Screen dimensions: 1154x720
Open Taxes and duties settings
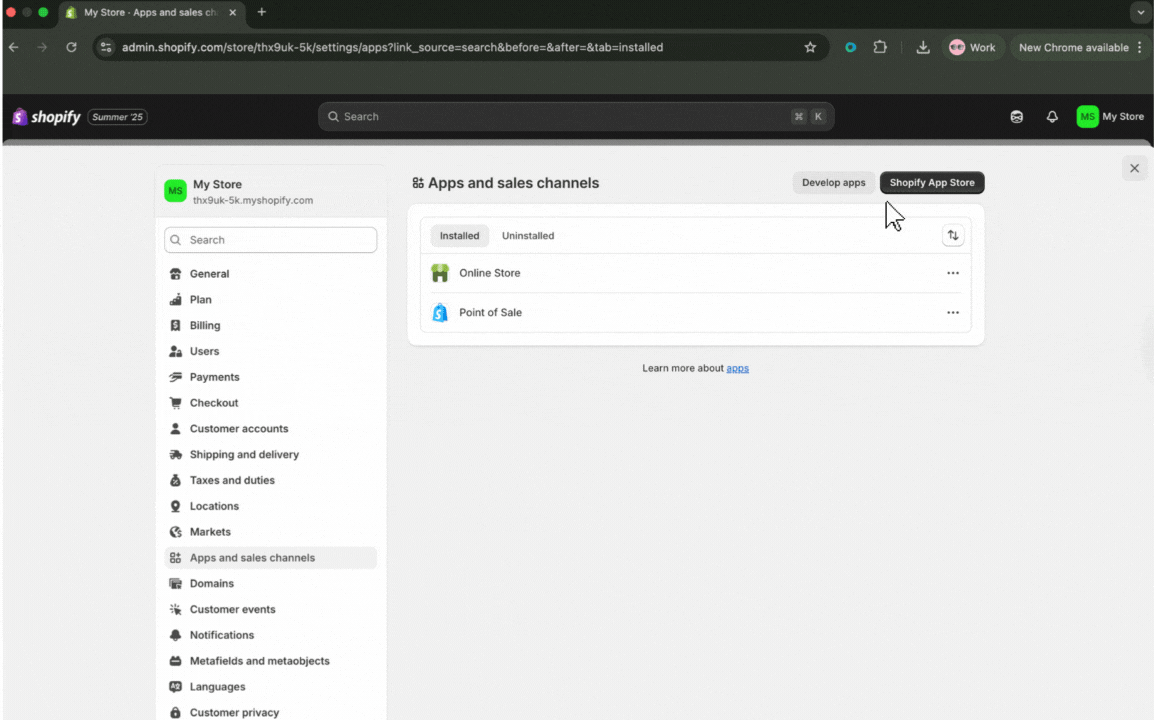pyautogui.click(x=270, y=480)
